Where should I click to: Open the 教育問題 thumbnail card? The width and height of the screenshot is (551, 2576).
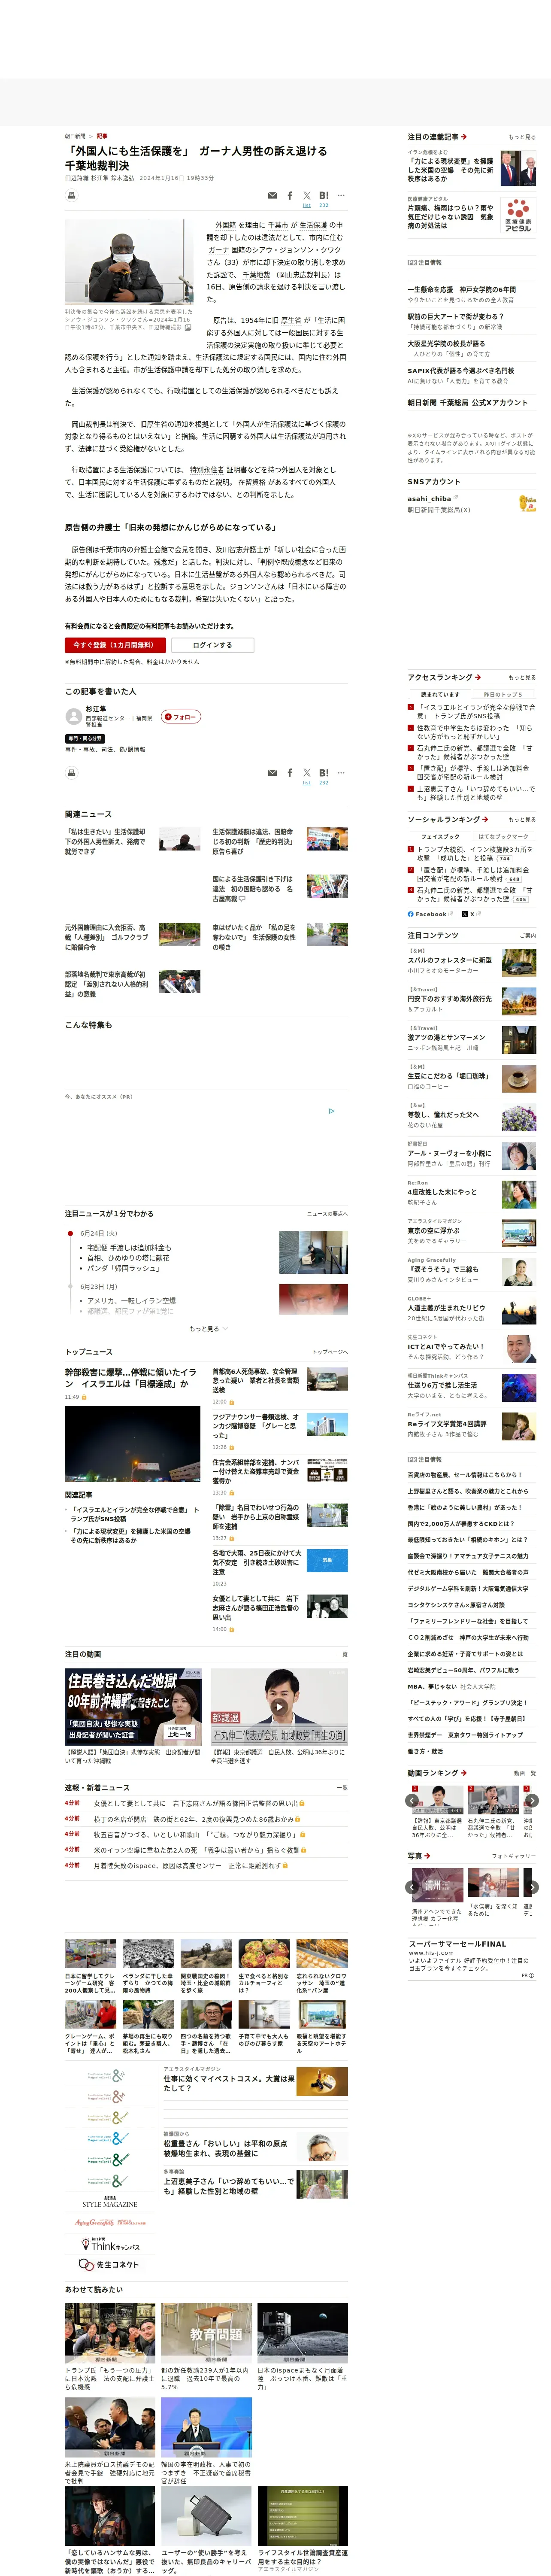point(206,2334)
